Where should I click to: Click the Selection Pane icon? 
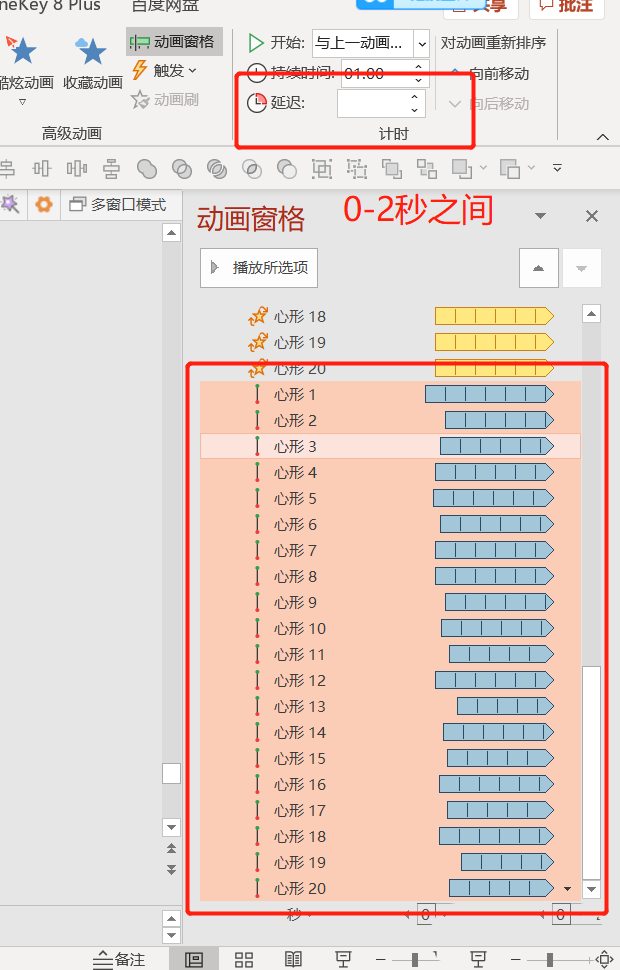coord(426,168)
